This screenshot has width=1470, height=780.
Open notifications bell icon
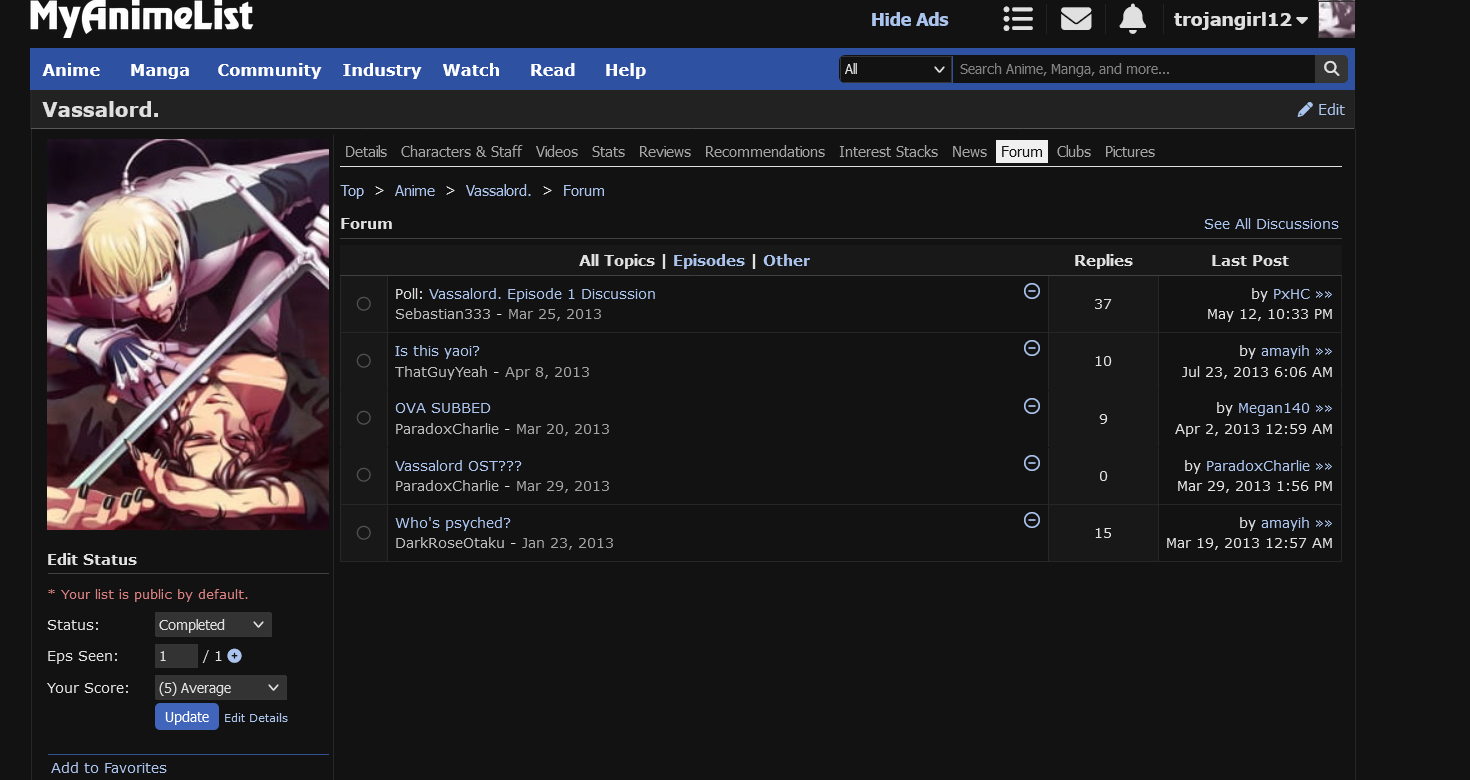pos(1132,19)
